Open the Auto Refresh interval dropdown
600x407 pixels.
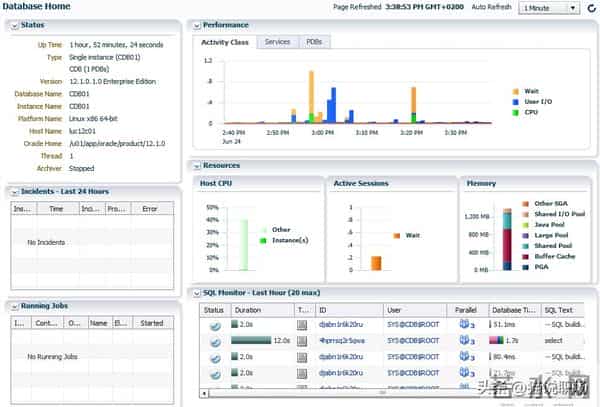548,8
